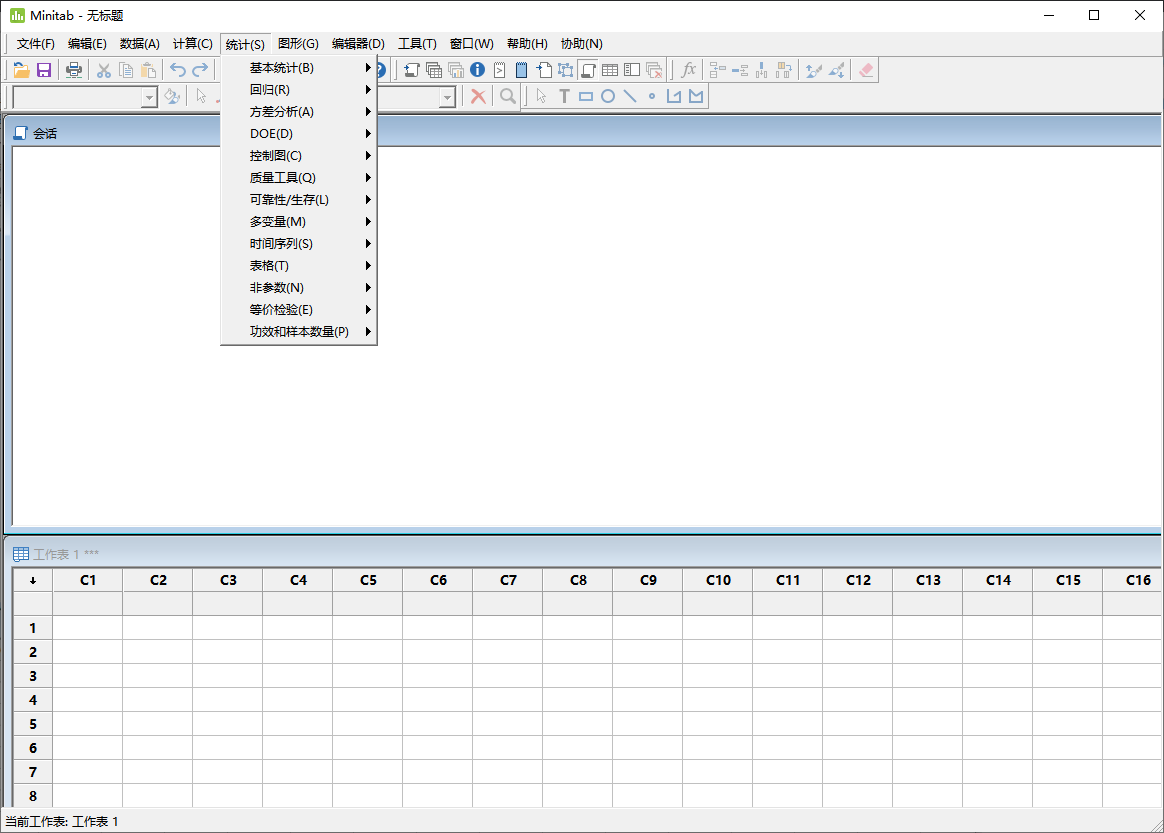1164x833 pixels.
Task: Click the Show Design icon
Action: coord(566,71)
